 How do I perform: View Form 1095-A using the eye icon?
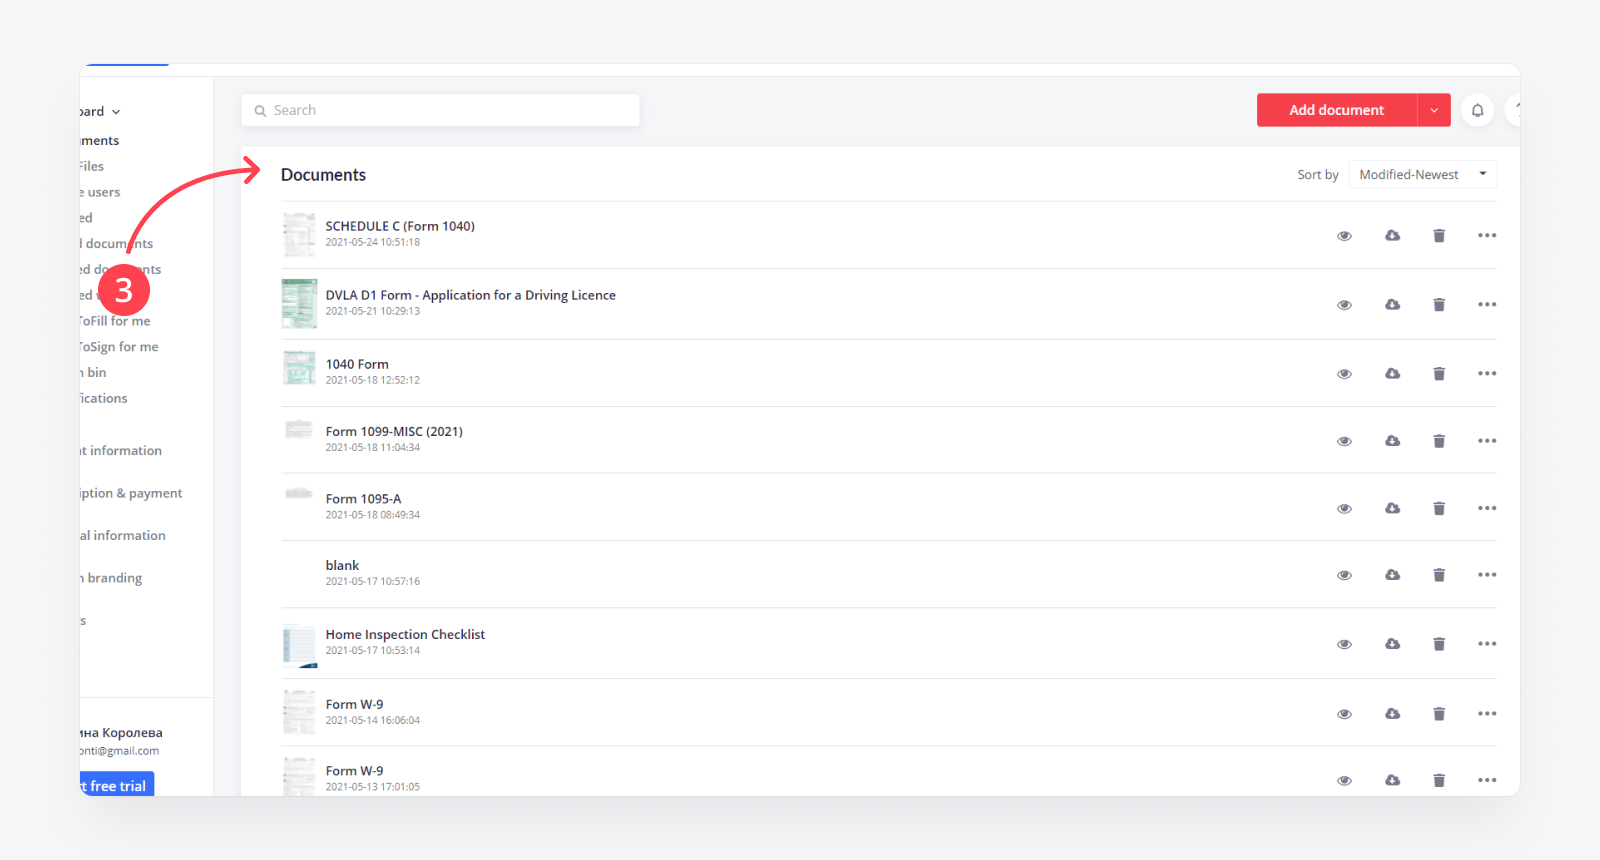click(1344, 509)
